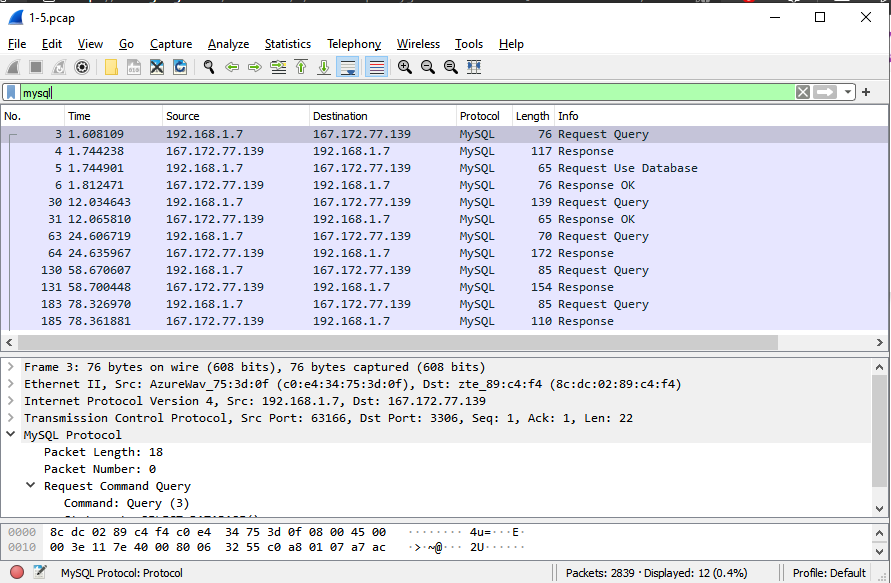891x583 pixels.
Task: Select packet 185 Response row
Action: coord(444,321)
